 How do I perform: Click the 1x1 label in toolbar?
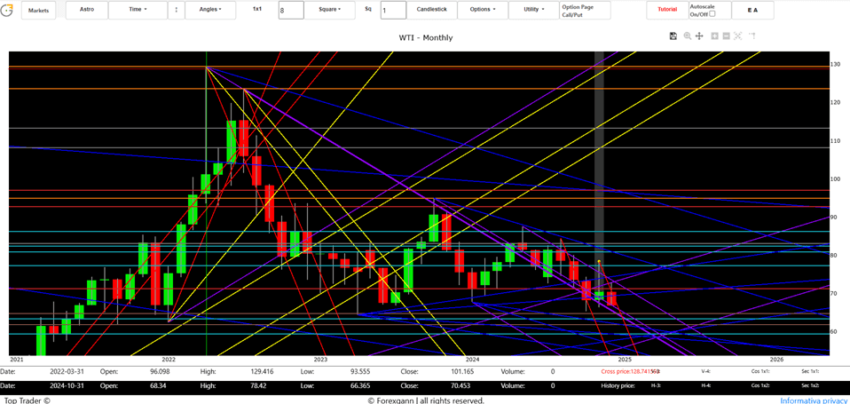257,9
